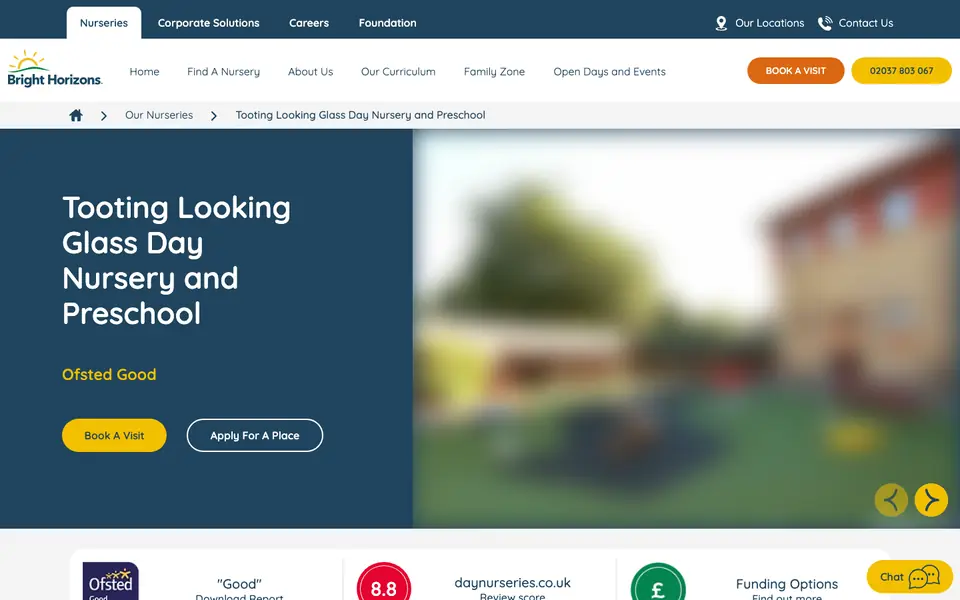Open Open Days and Events menu

coord(609,72)
